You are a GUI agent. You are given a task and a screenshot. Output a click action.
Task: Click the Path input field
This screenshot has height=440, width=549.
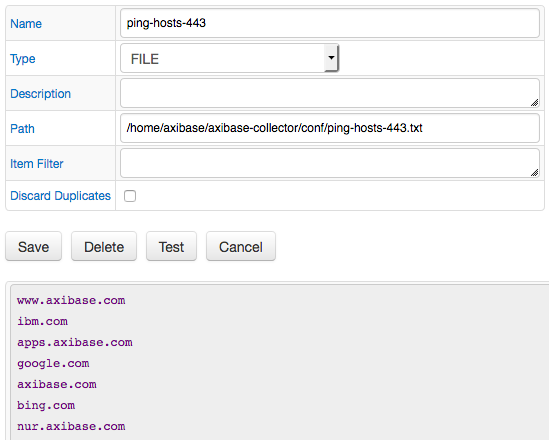pos(329,128)
